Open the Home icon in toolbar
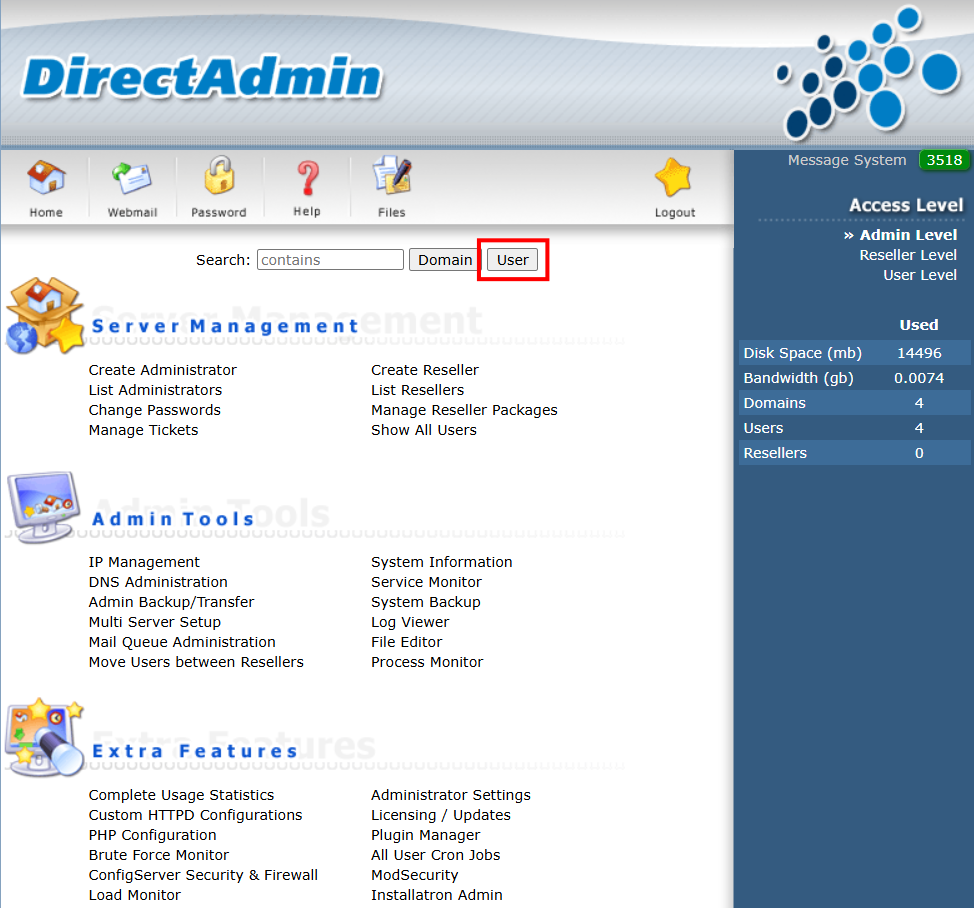Screen dimensions: 974x908 46,178
